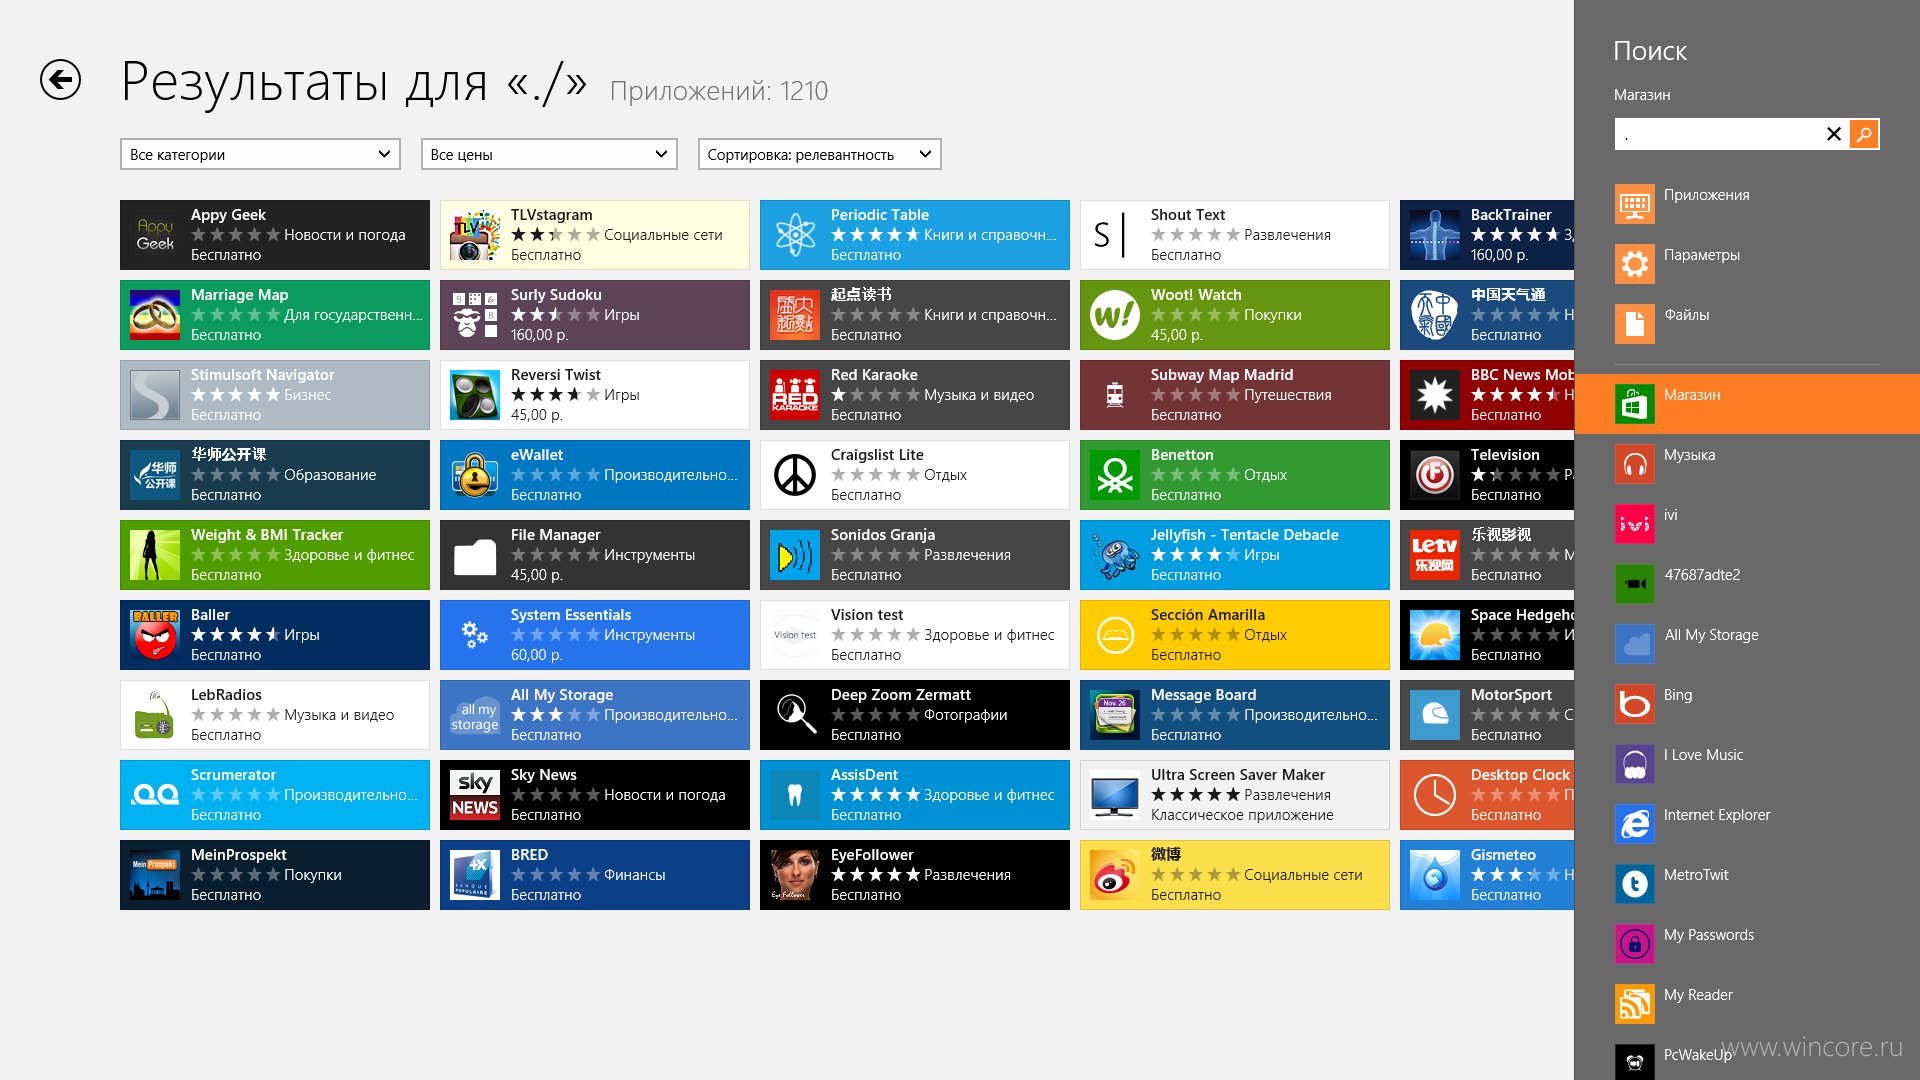Click the Deep Zoom Zermatt magnifier icon

(x=795, y=715)
